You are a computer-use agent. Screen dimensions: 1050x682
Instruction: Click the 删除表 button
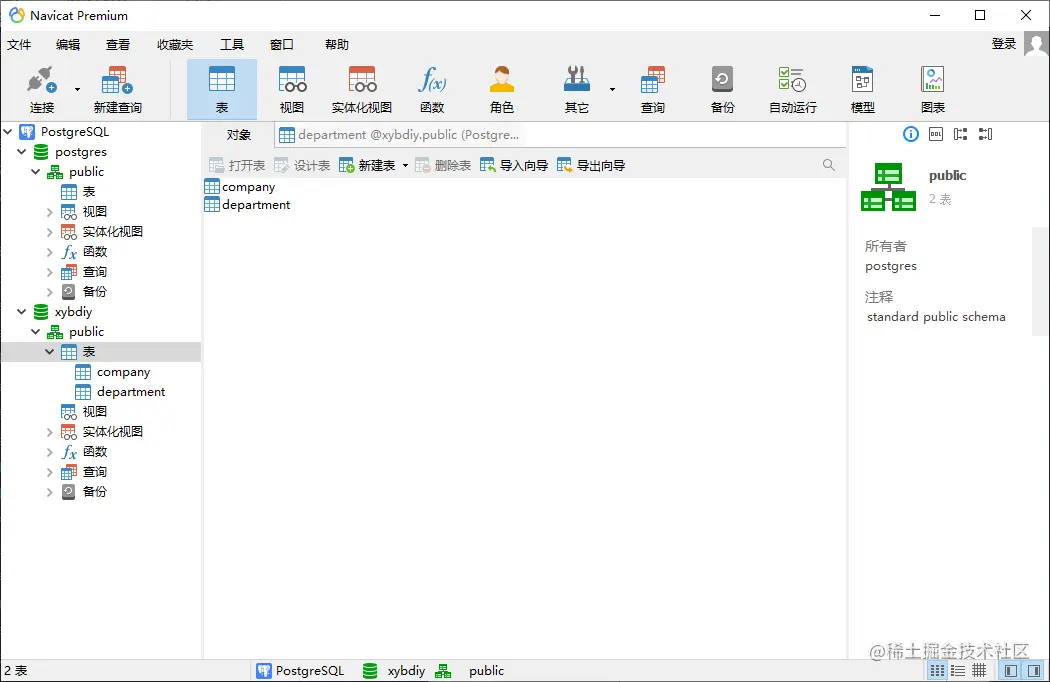click(x=443, y=165)
